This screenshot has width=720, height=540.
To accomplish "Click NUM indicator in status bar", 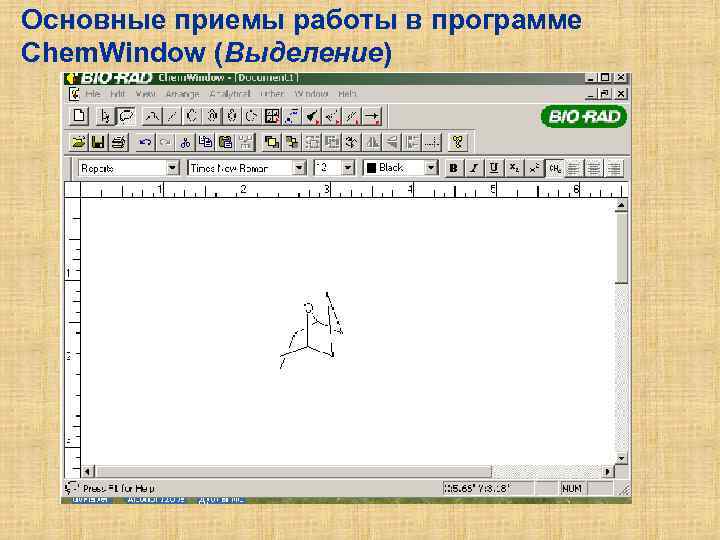I will pos(572,489).
